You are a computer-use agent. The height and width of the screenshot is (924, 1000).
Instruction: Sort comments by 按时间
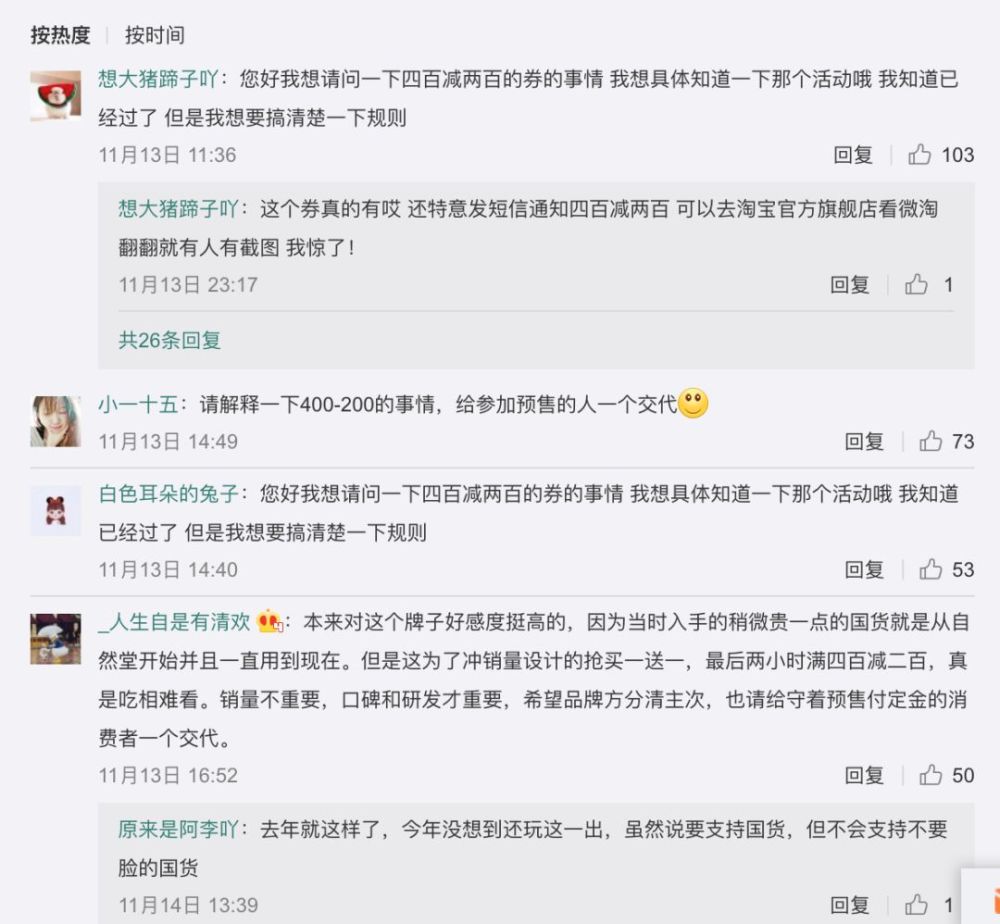tap(155, 35)
